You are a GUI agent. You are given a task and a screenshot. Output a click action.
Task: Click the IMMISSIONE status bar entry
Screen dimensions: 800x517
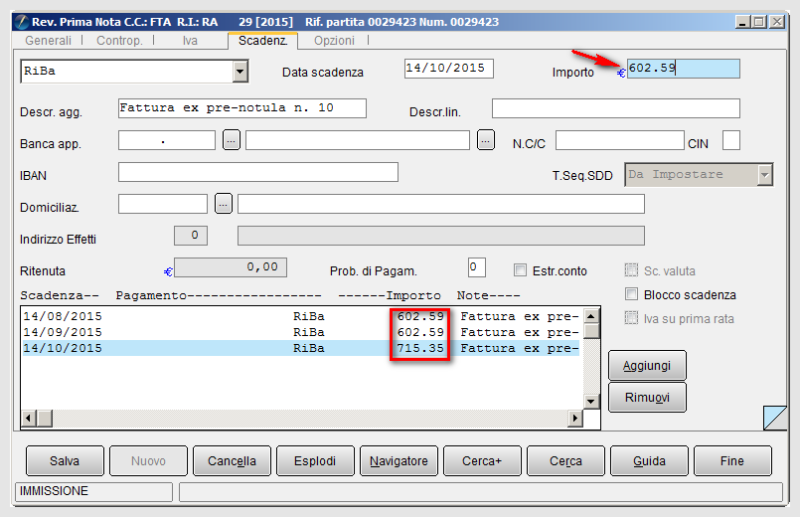point(94,491)
